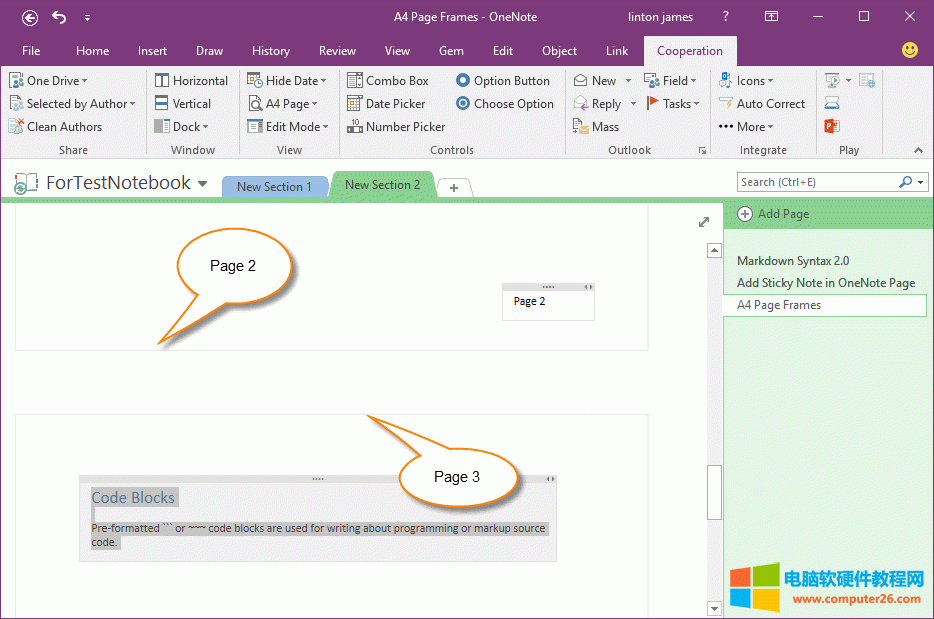Click the Clean Authors icon
Viewport: 934px width, 619px height.
[17, 127]
